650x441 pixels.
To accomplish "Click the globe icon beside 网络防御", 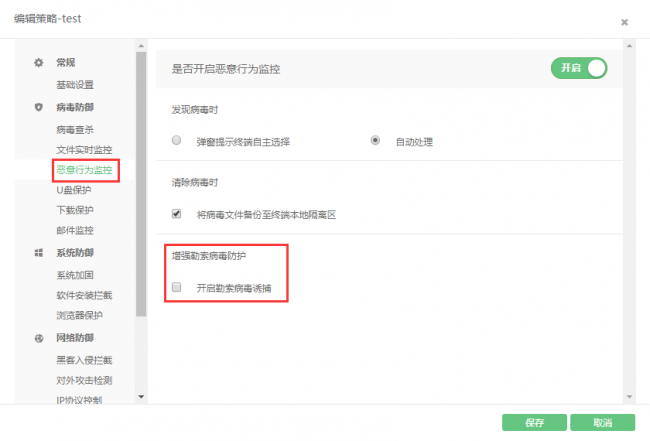I will [39, 338].
